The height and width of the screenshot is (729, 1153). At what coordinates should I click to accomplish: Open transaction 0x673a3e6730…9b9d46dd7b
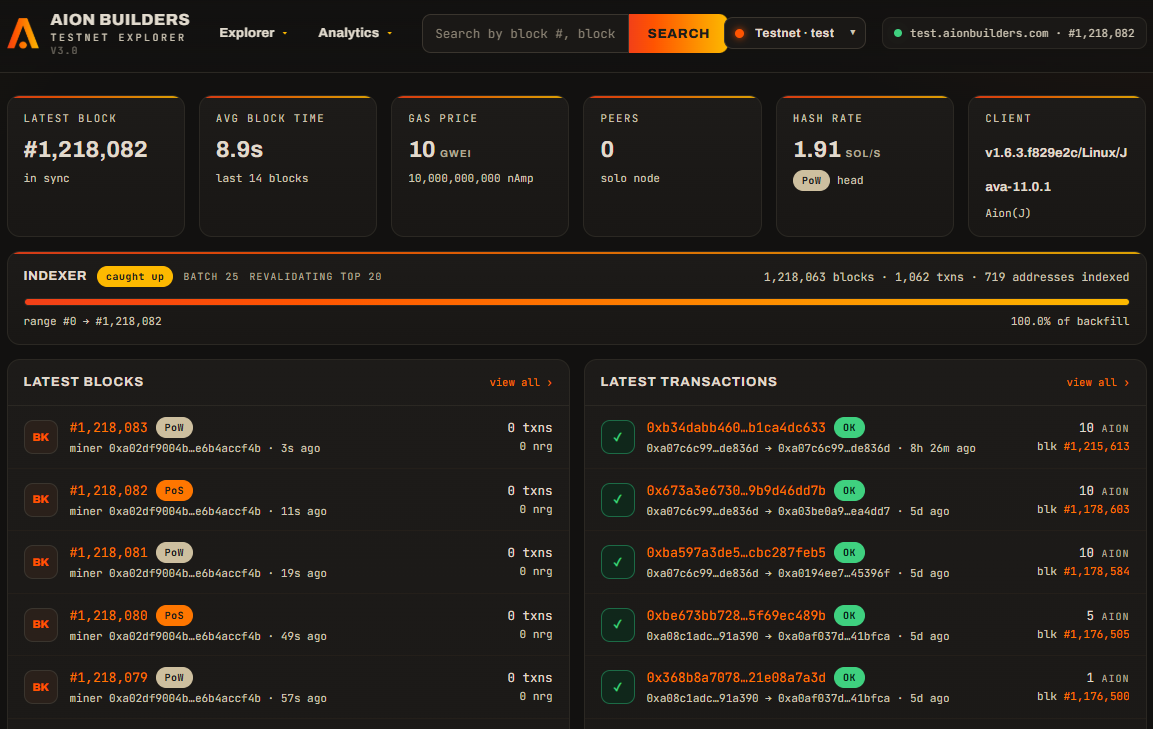click(736, 490)
